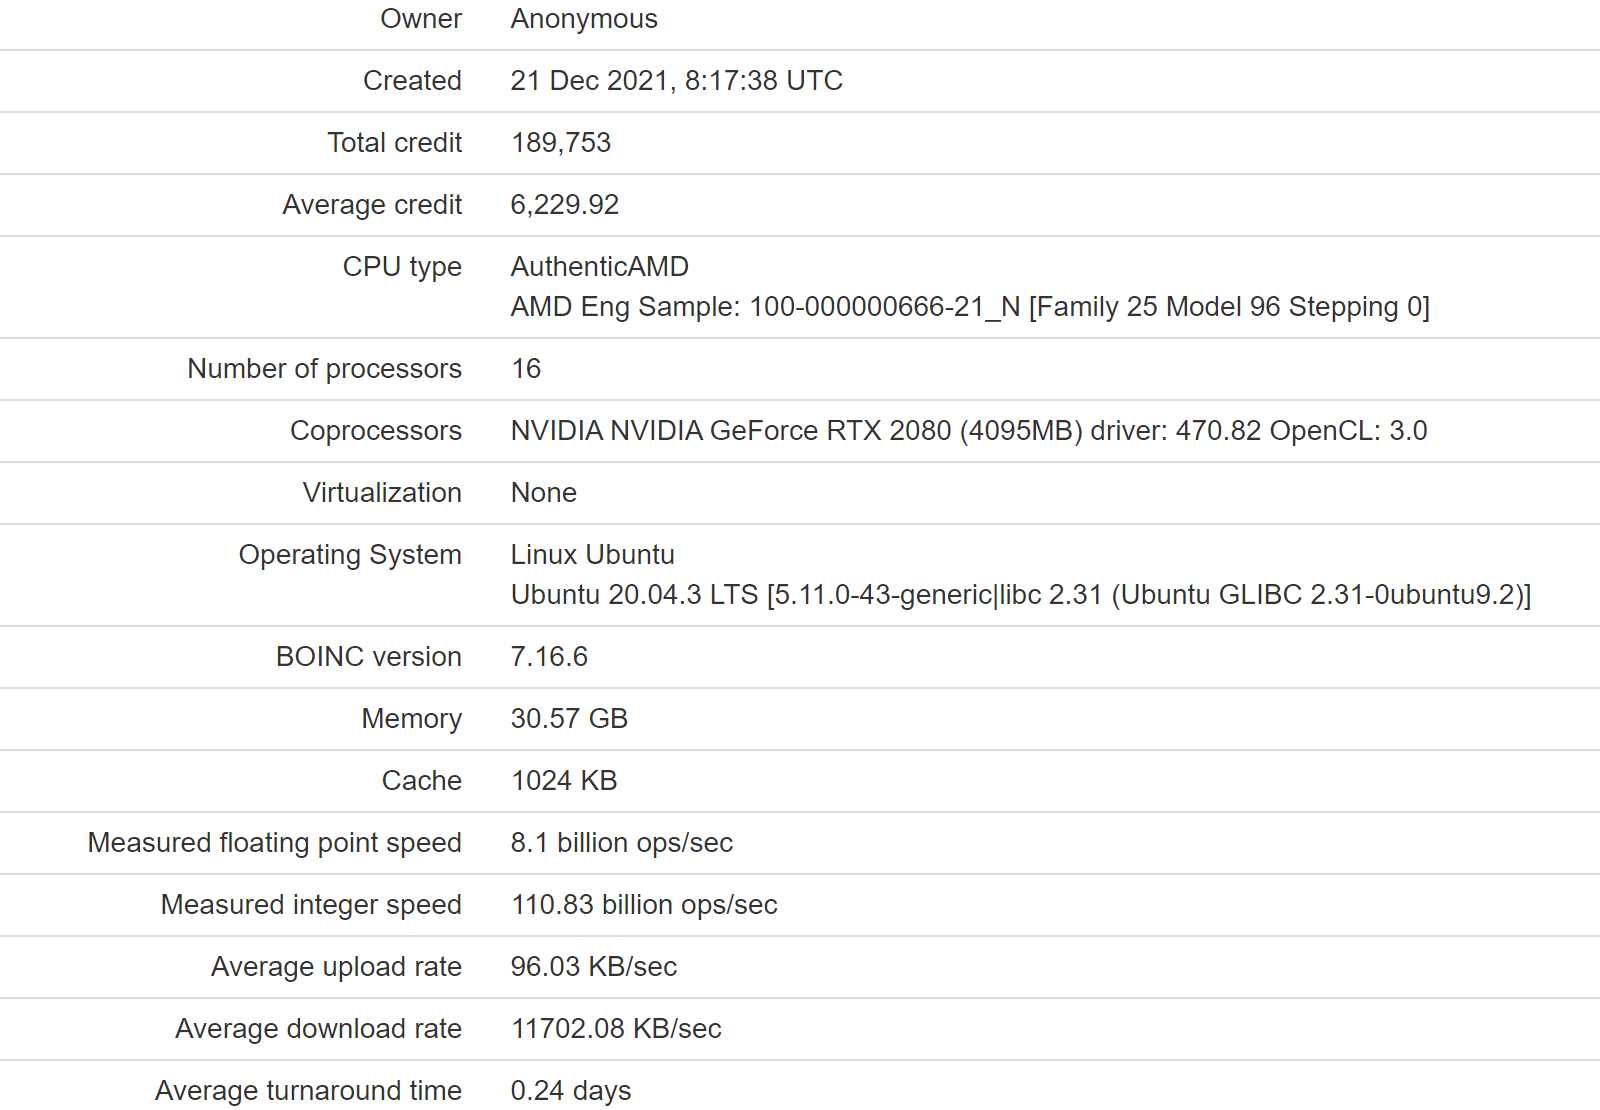Click the "Anonymous" owner value

coord(584,19)
